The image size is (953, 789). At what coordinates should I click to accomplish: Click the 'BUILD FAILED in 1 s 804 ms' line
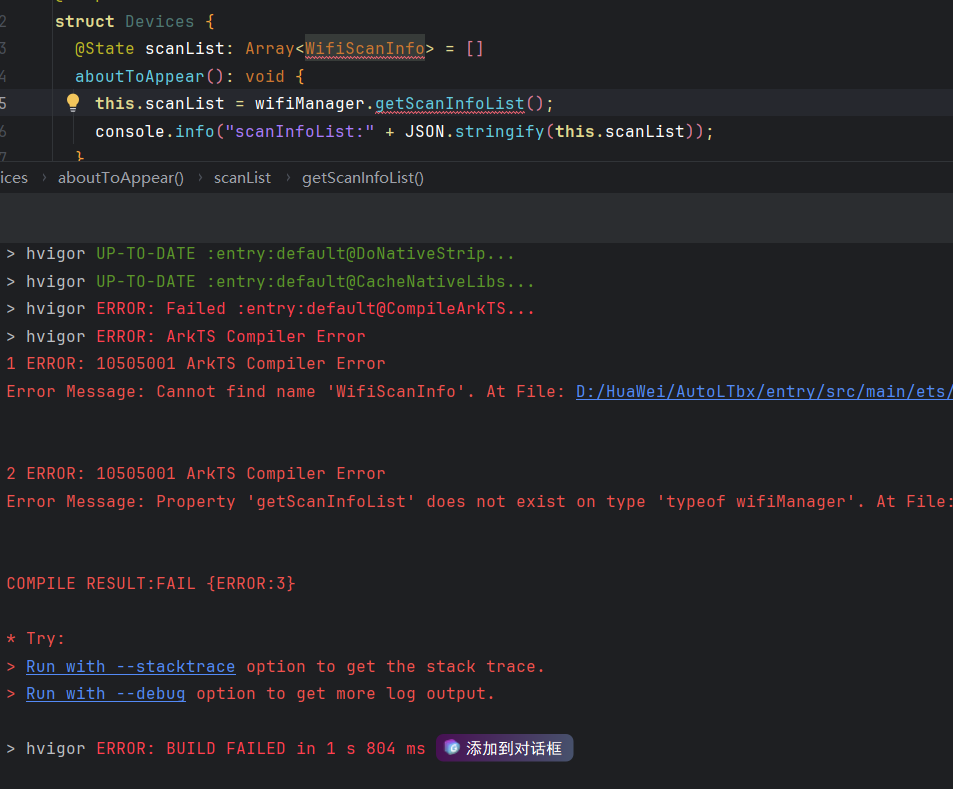pos(260,748)
